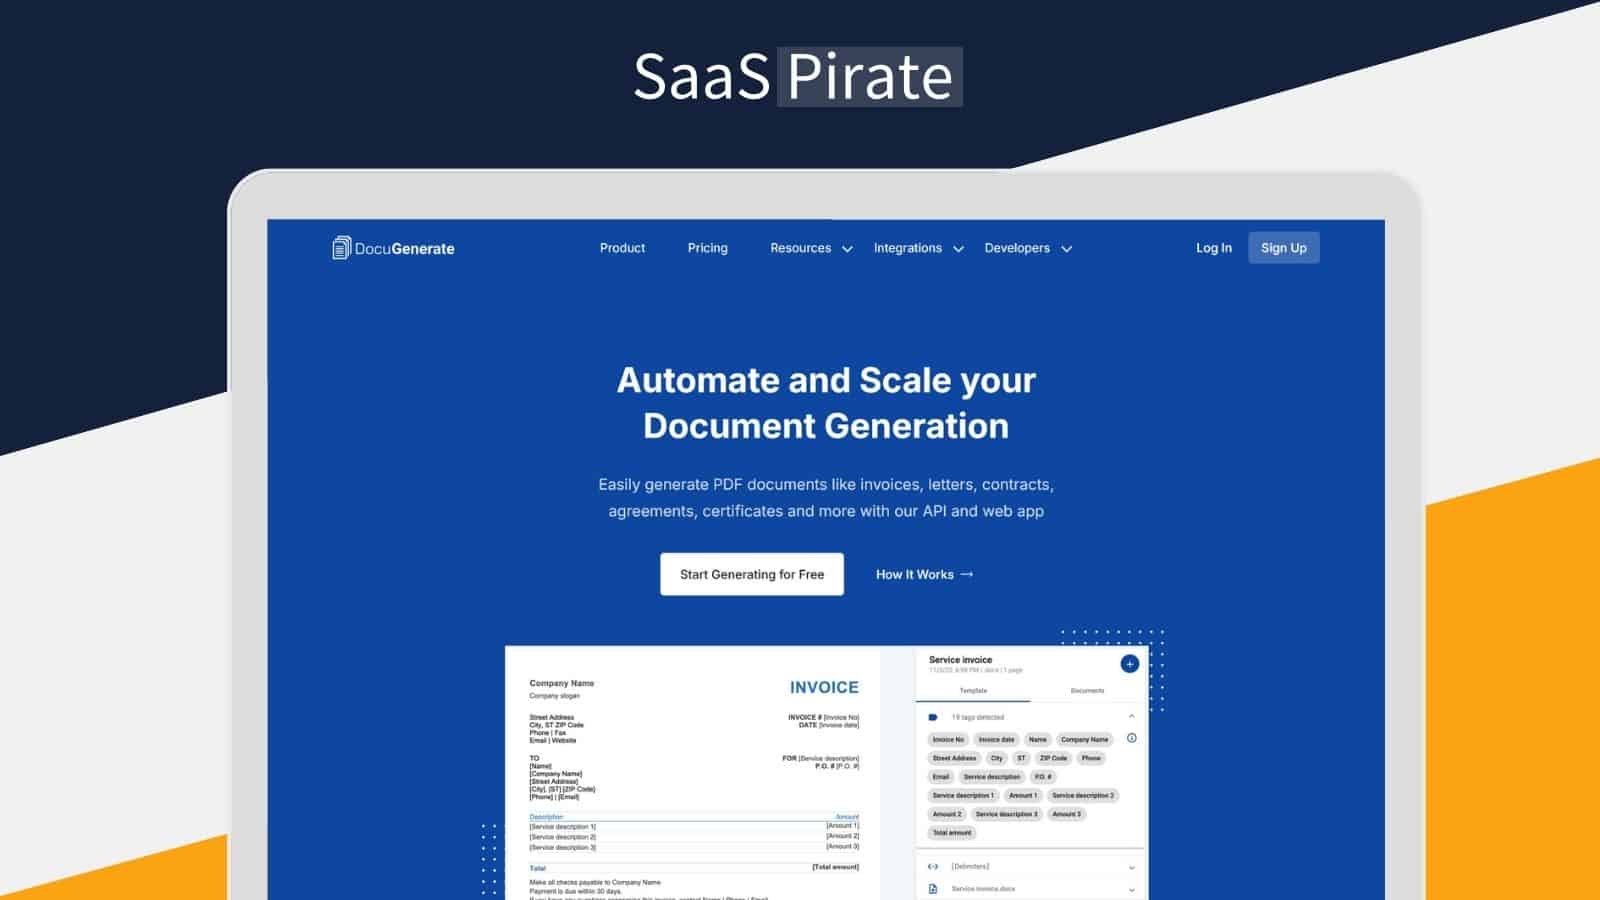Select the Email tag
This screenshot has width=1600, height=900.
[x=941, y=777]
